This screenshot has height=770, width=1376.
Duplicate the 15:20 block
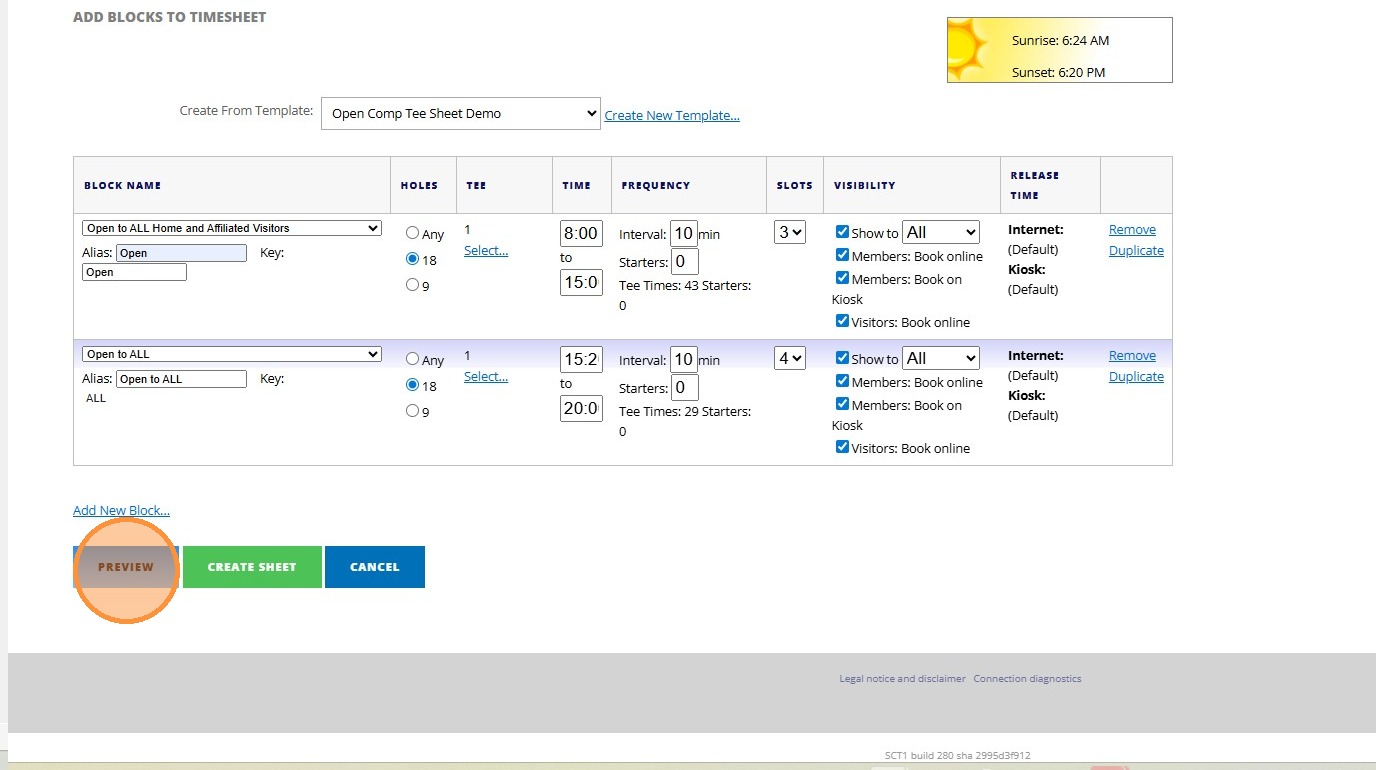(x=1136, y=377)
